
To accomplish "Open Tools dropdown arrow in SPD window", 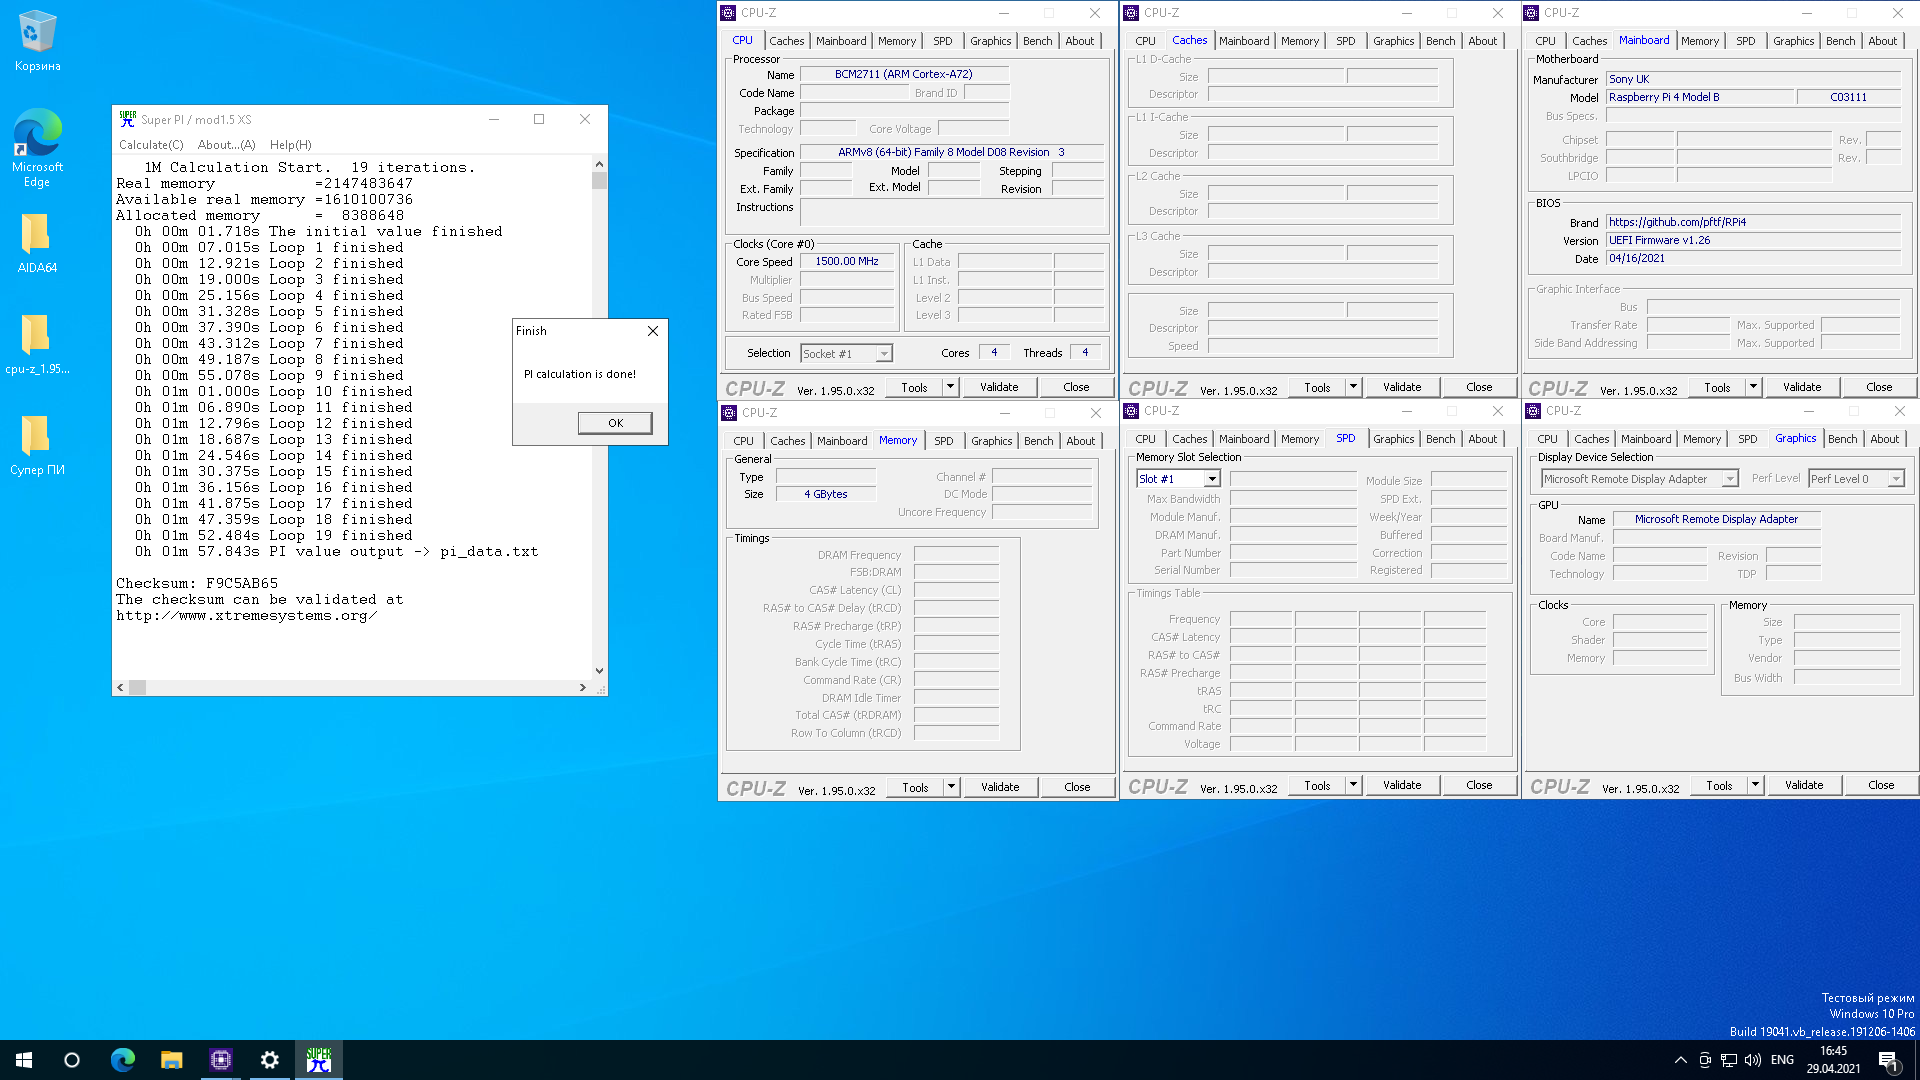I will [x=1353, y=785].
